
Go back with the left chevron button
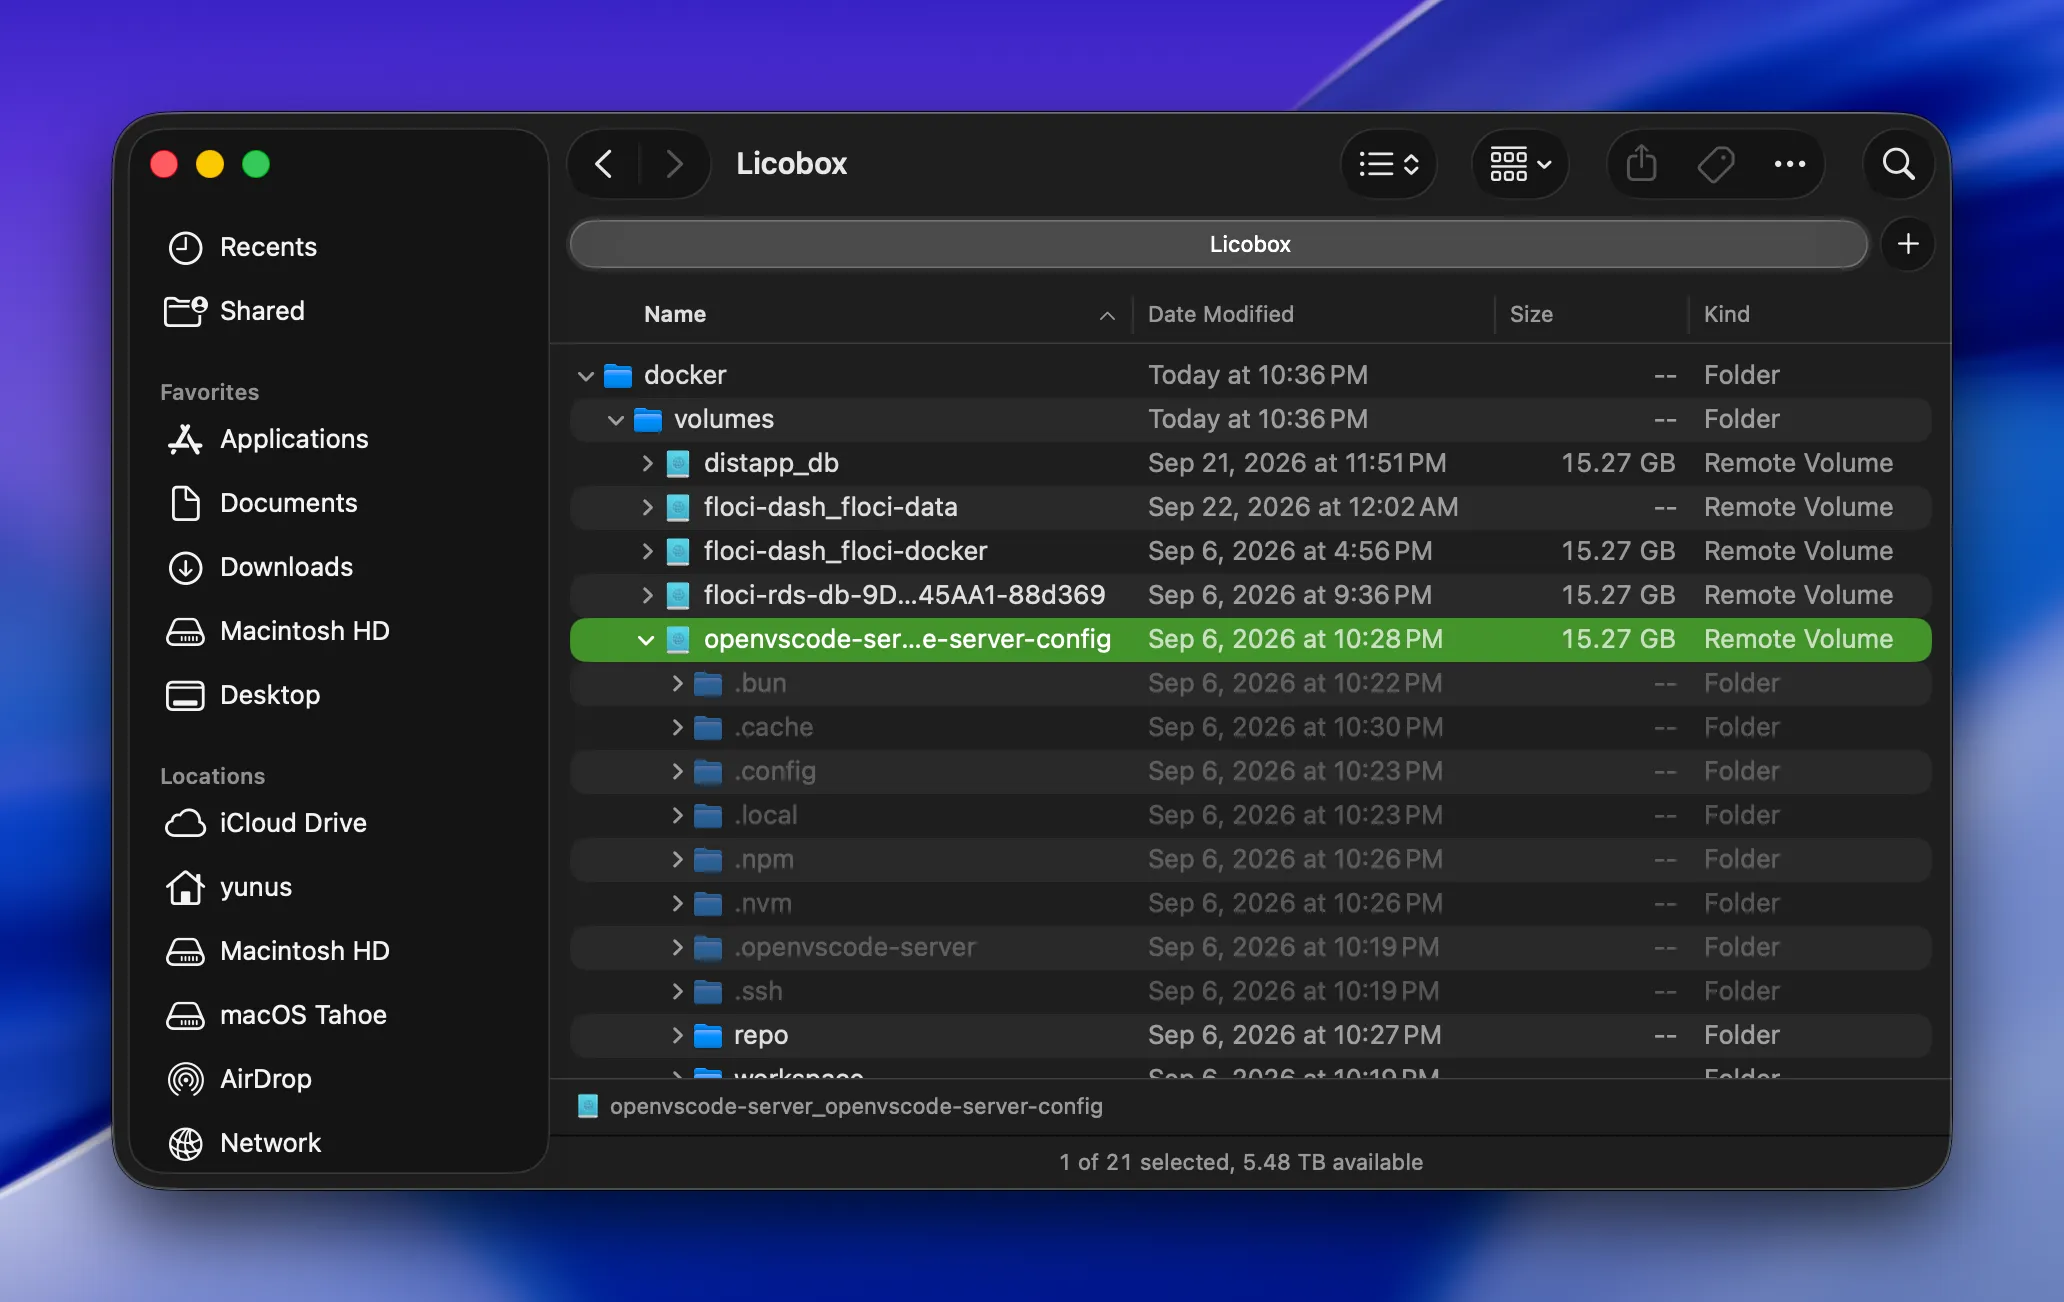tap(604, 164)
